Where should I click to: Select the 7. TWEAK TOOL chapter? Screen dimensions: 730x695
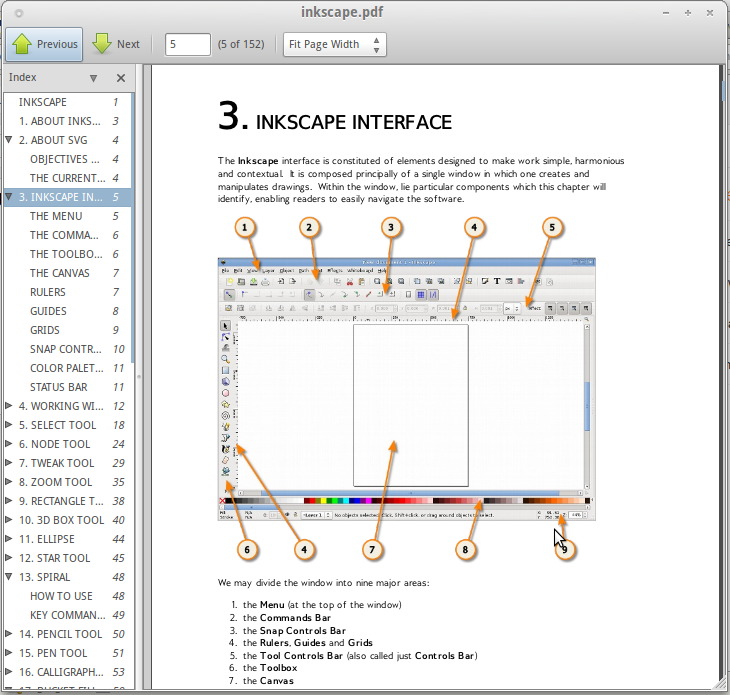click(68, 463)
